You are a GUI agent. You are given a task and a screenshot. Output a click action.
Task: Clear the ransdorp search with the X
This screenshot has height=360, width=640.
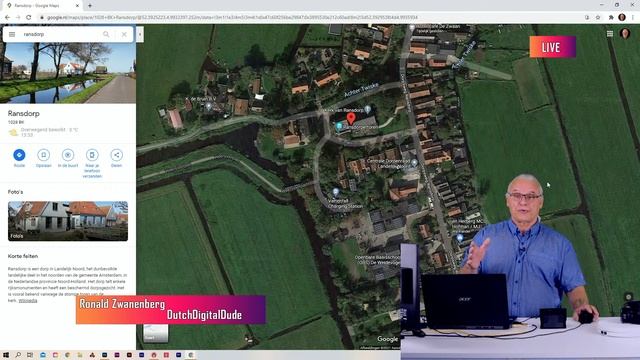pos(124,34)
